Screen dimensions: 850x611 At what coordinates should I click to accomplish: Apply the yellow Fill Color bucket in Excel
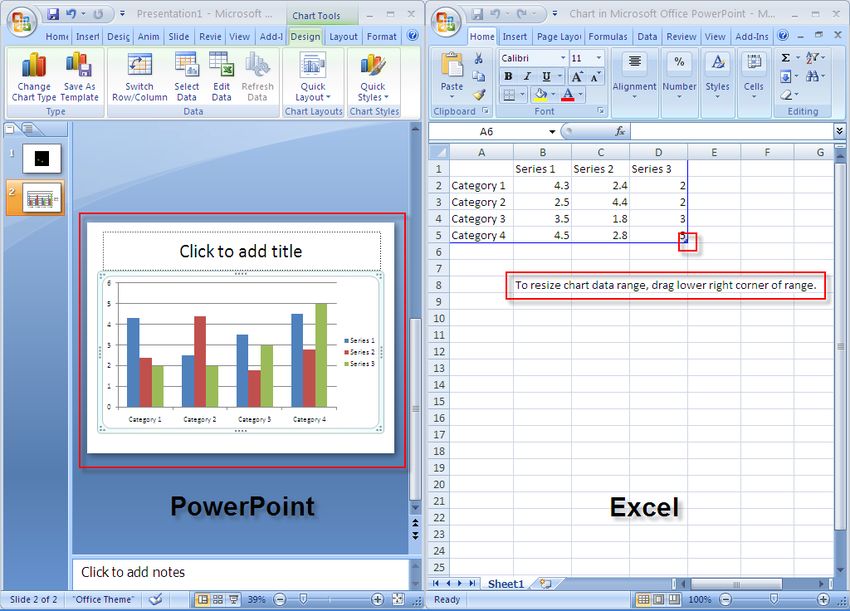point(540,95)
